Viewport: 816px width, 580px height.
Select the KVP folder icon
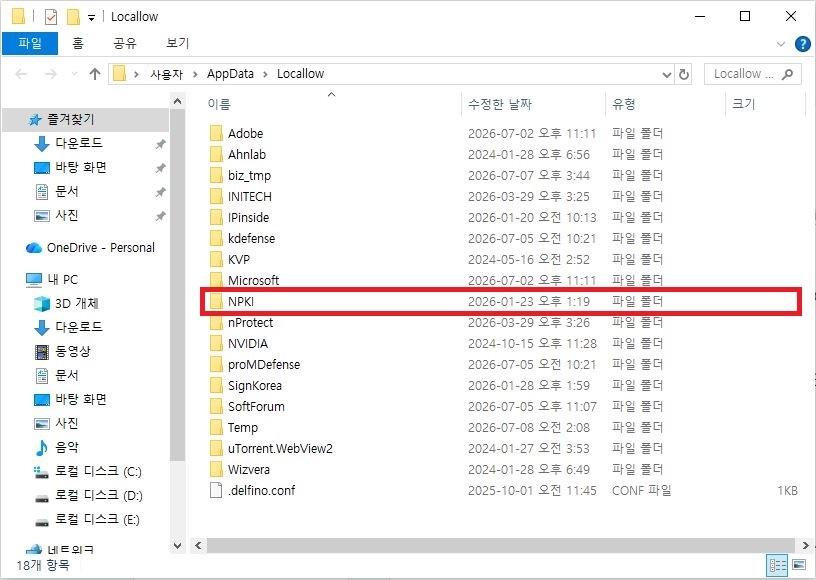pos(216,260)
